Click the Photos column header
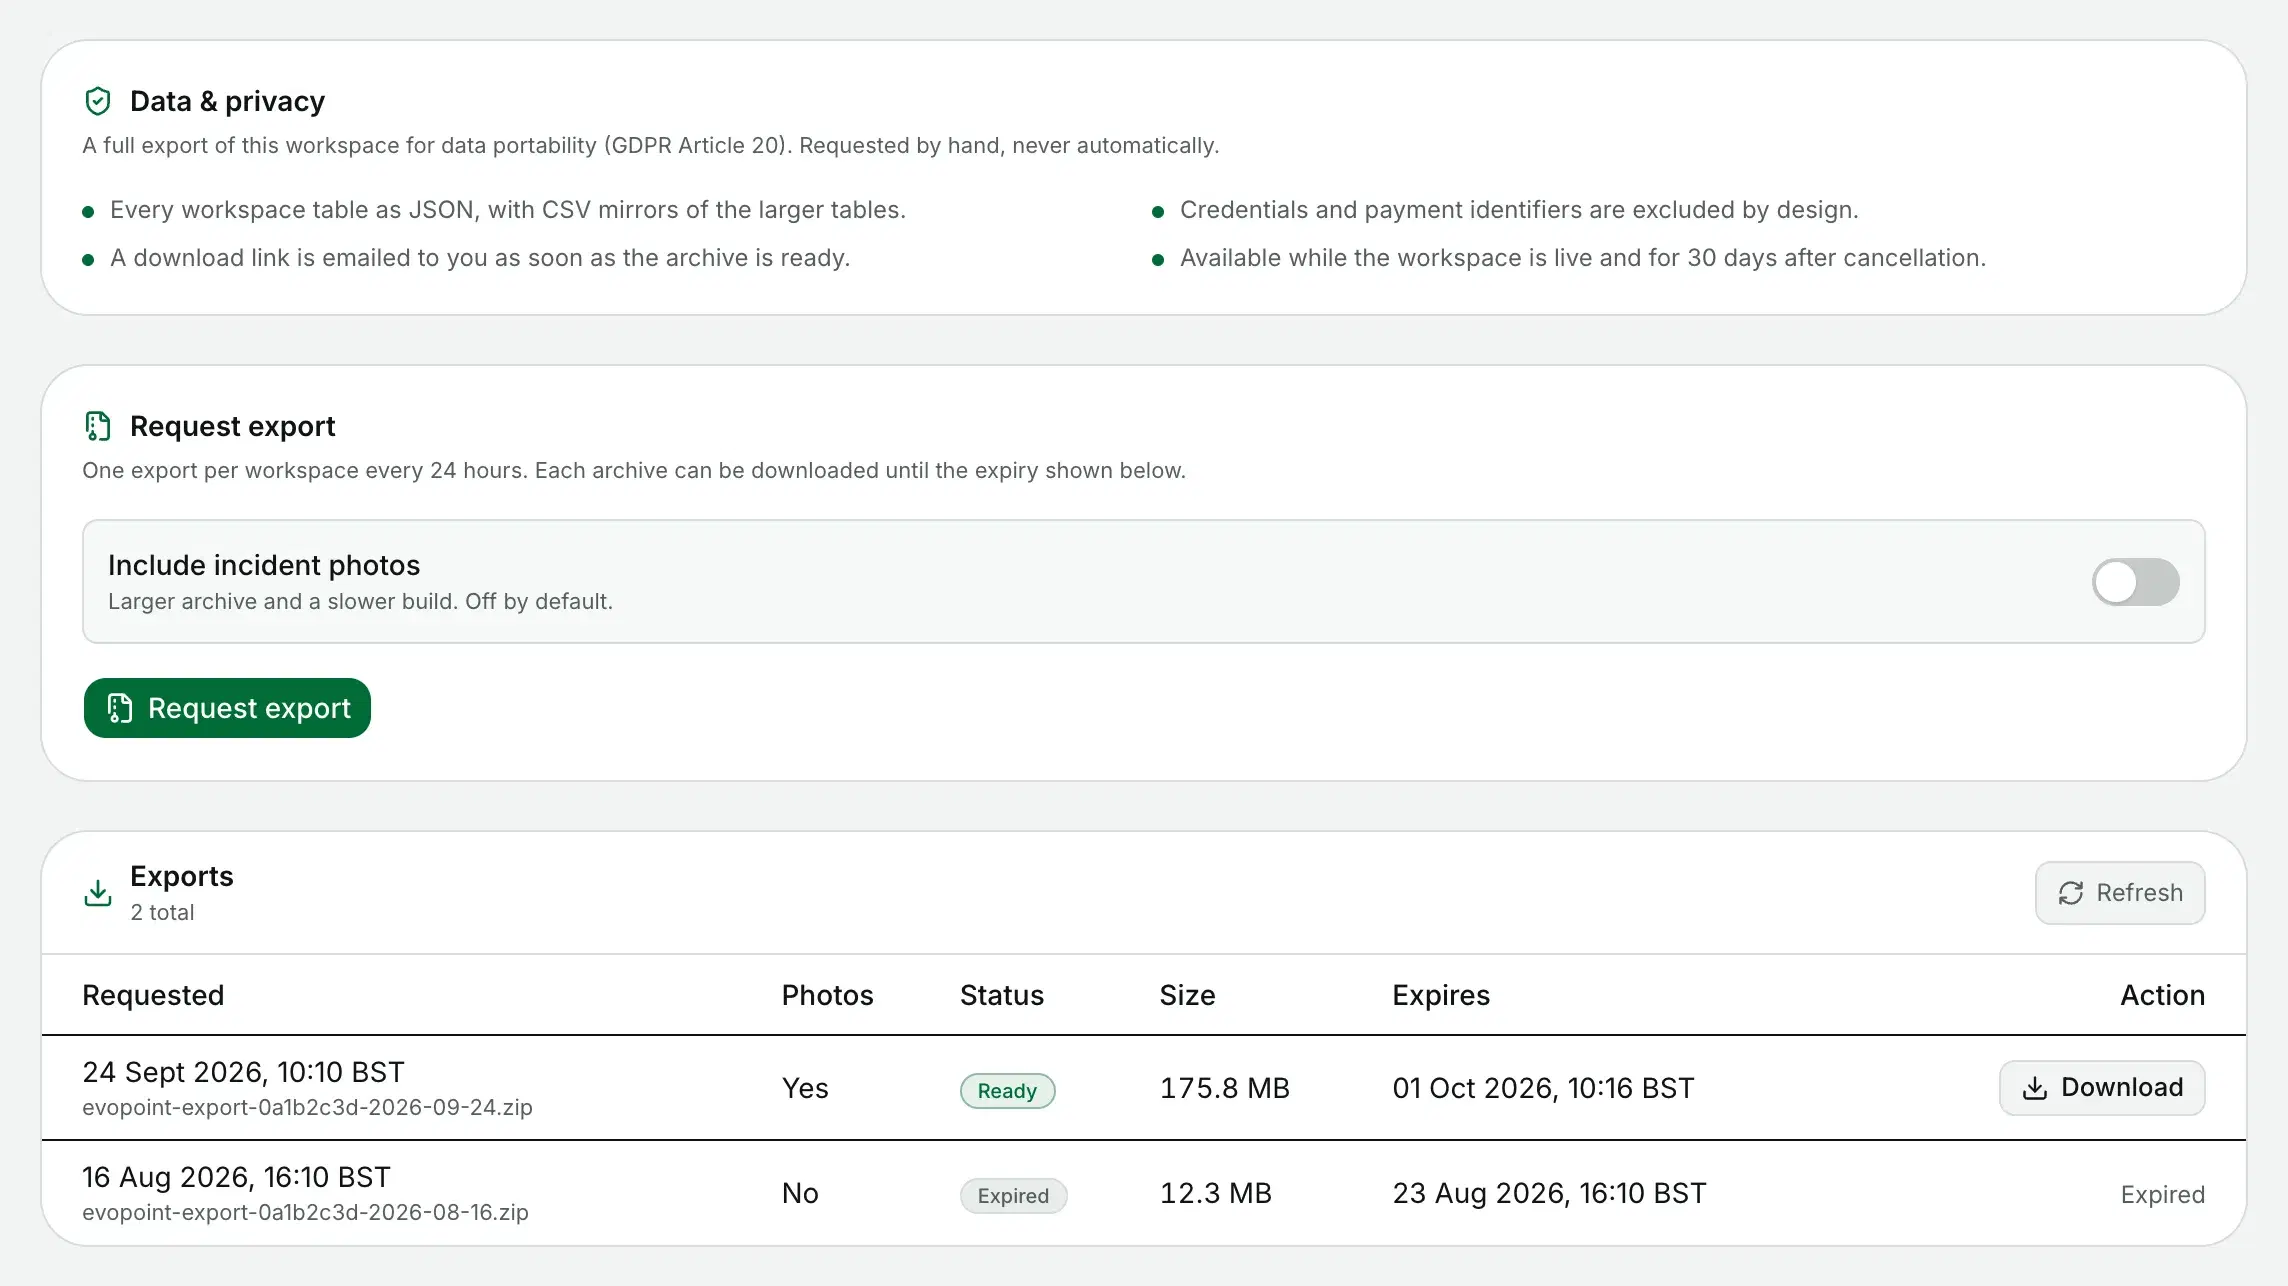This screenshot has width=2288, height=1286. click(827, 995)
